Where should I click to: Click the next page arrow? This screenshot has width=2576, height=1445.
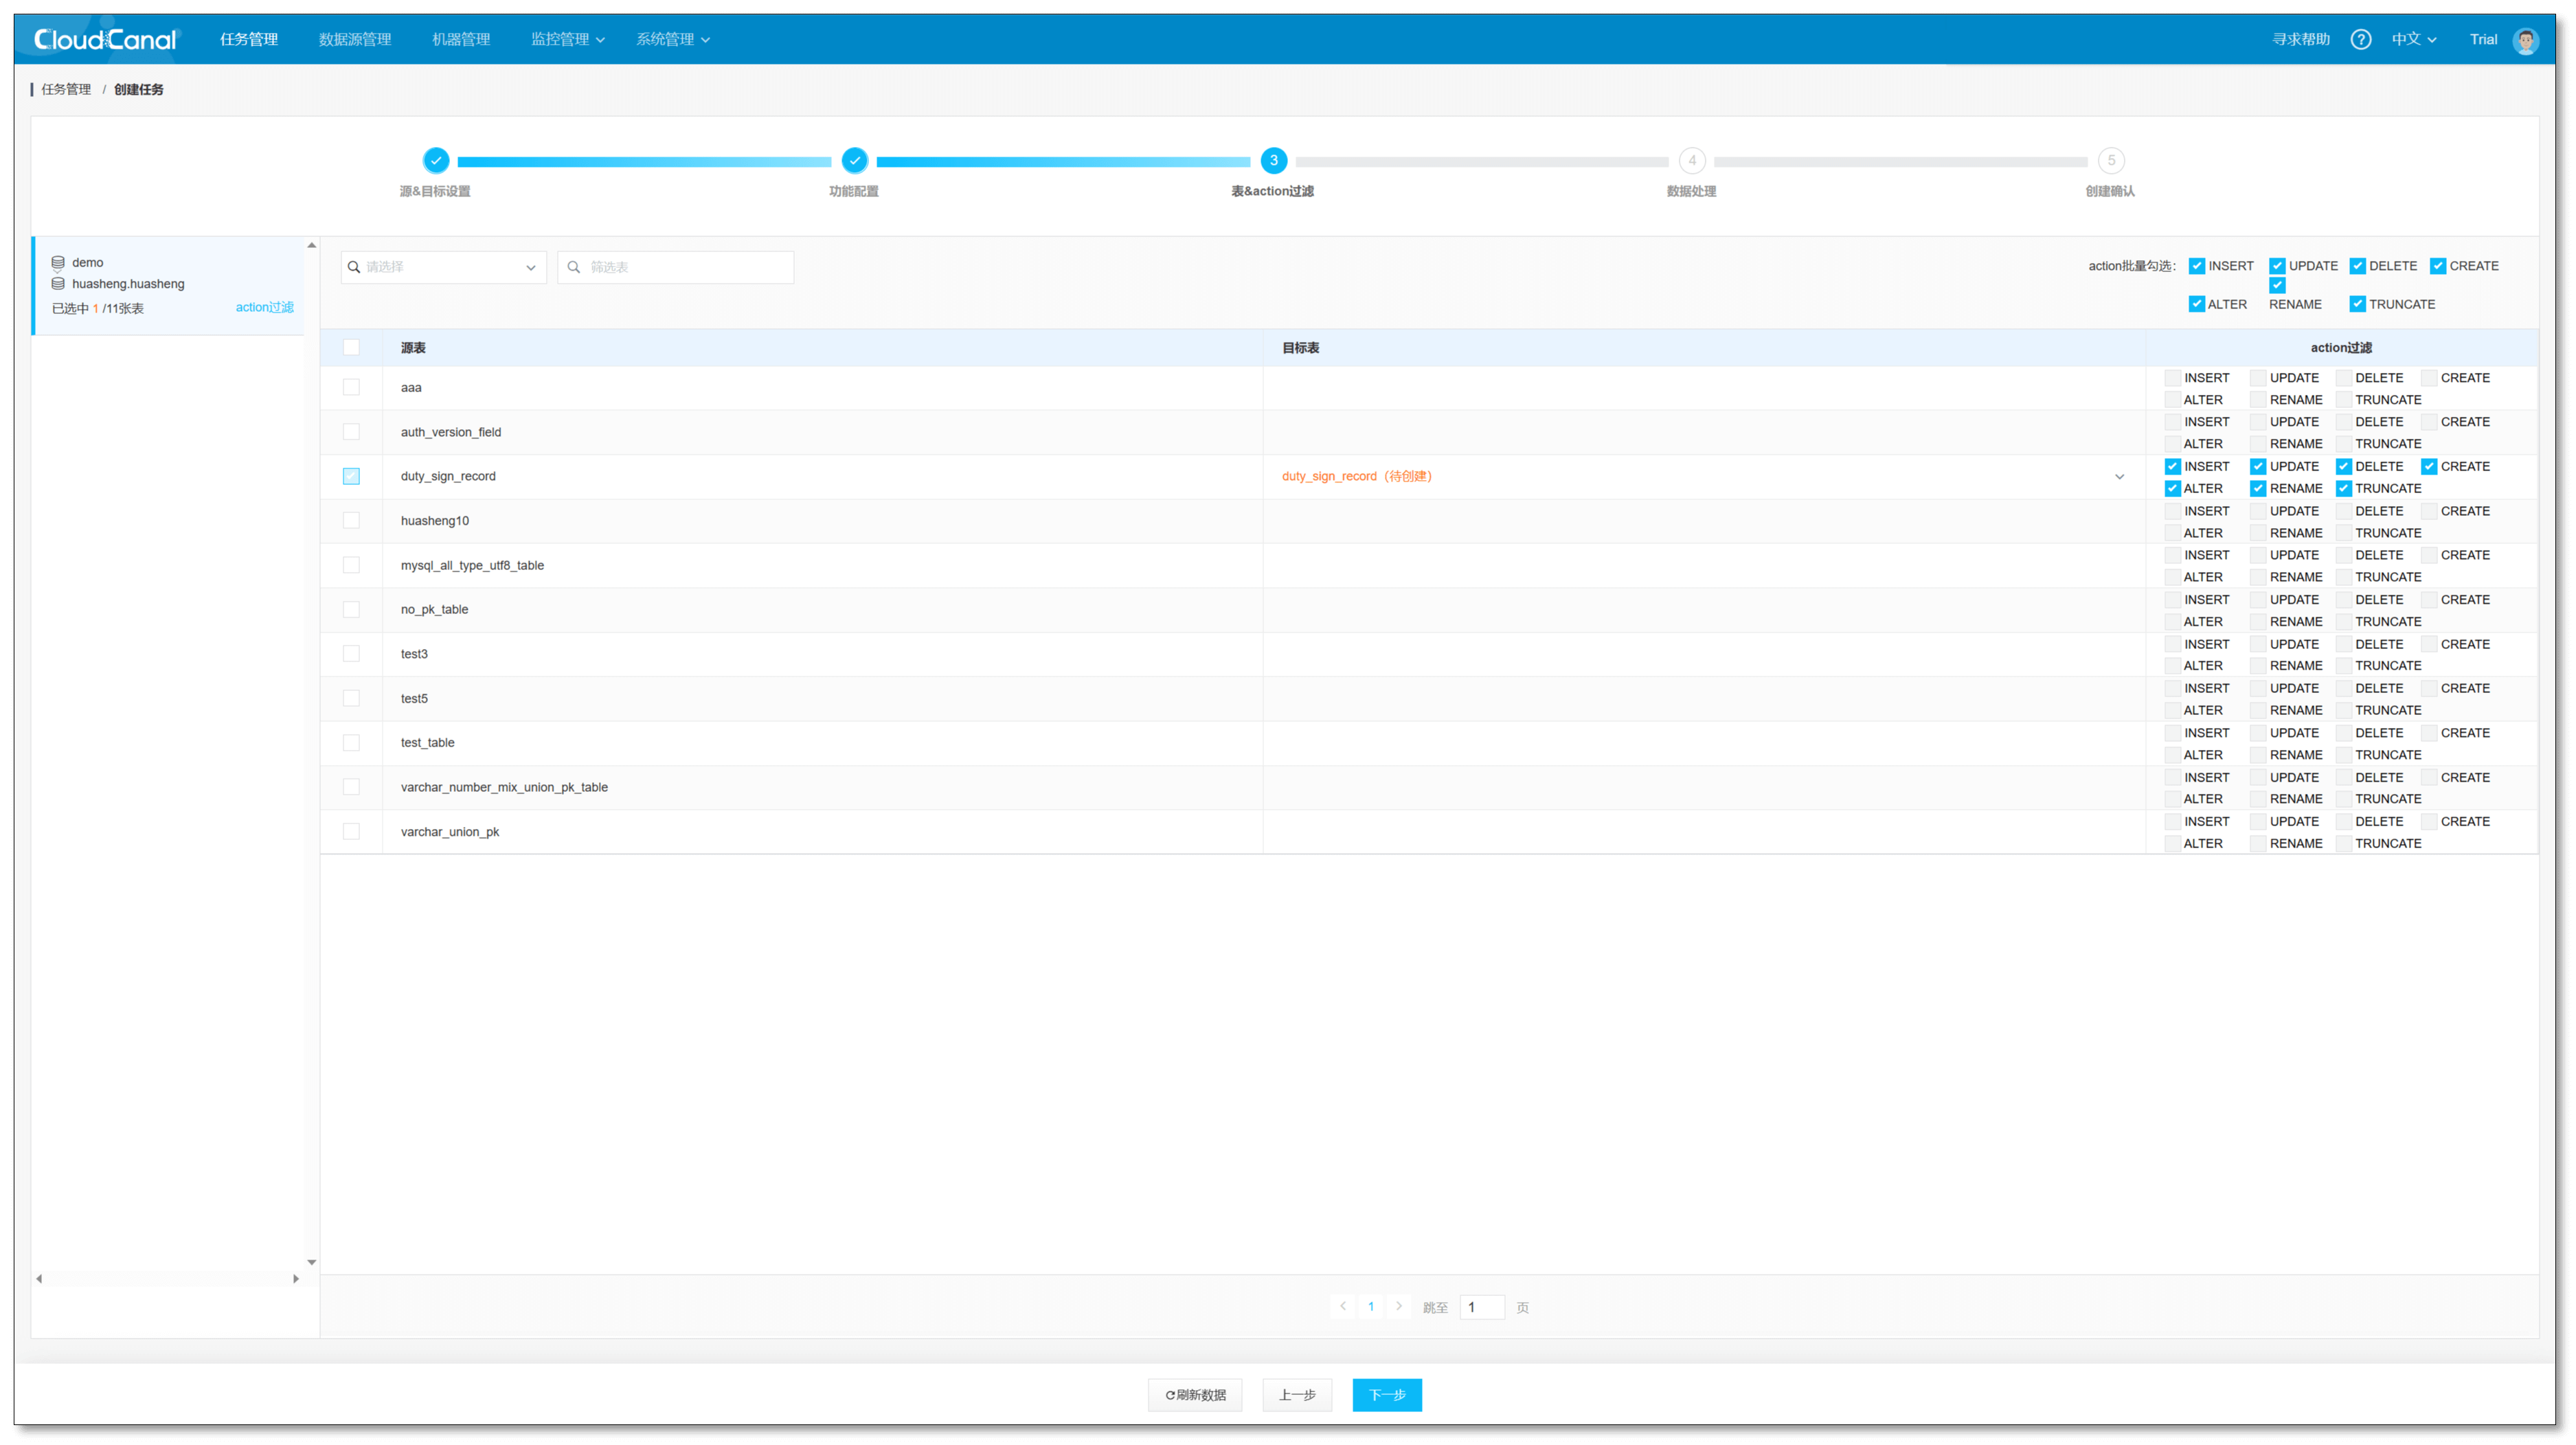pyautogui.click(x=1399, y=1306)
